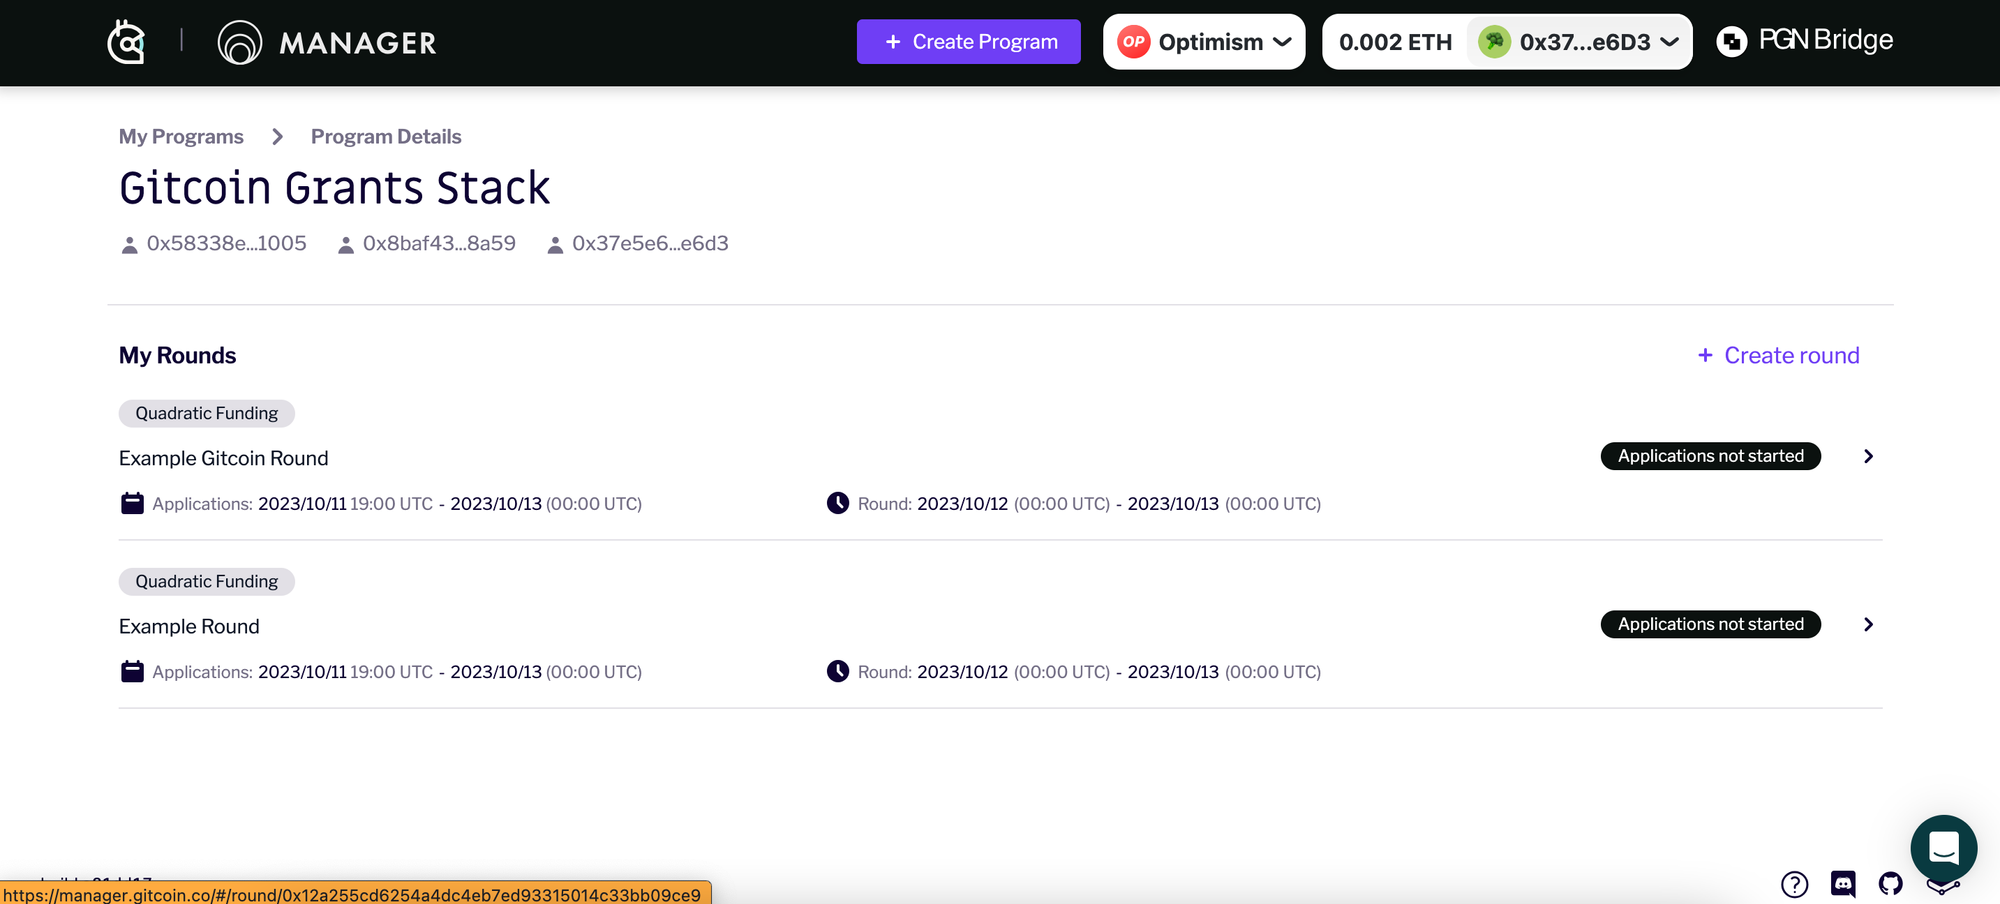
Task: Click the My Rounds heading
Action: (x=177, y=355)
